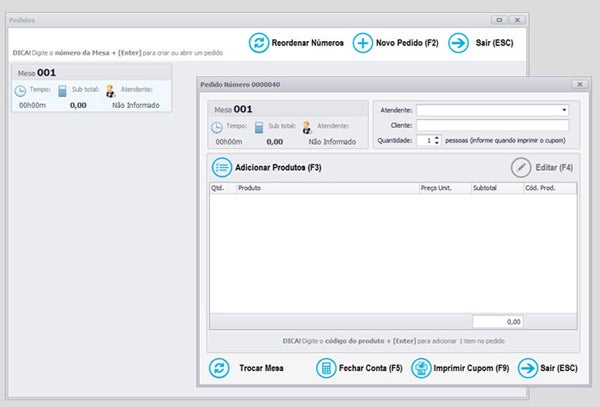Close the Pedidos window
The image size is (600, 407).
(x=517, y=20)
